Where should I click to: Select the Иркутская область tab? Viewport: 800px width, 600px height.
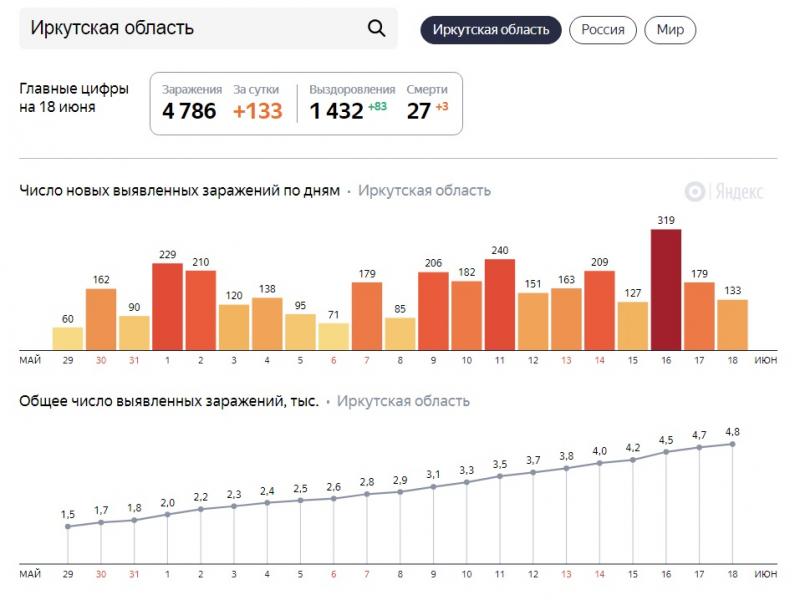click(491, 30)
